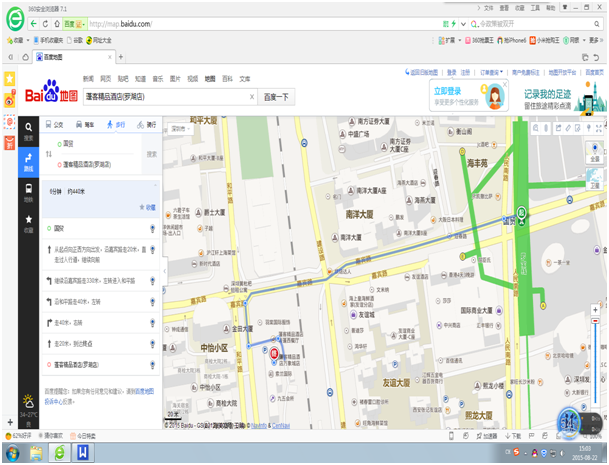This screenshot has width=609, height=465.
Task: Open the 新闻 Baidu nav link
Action: [88, 79]
